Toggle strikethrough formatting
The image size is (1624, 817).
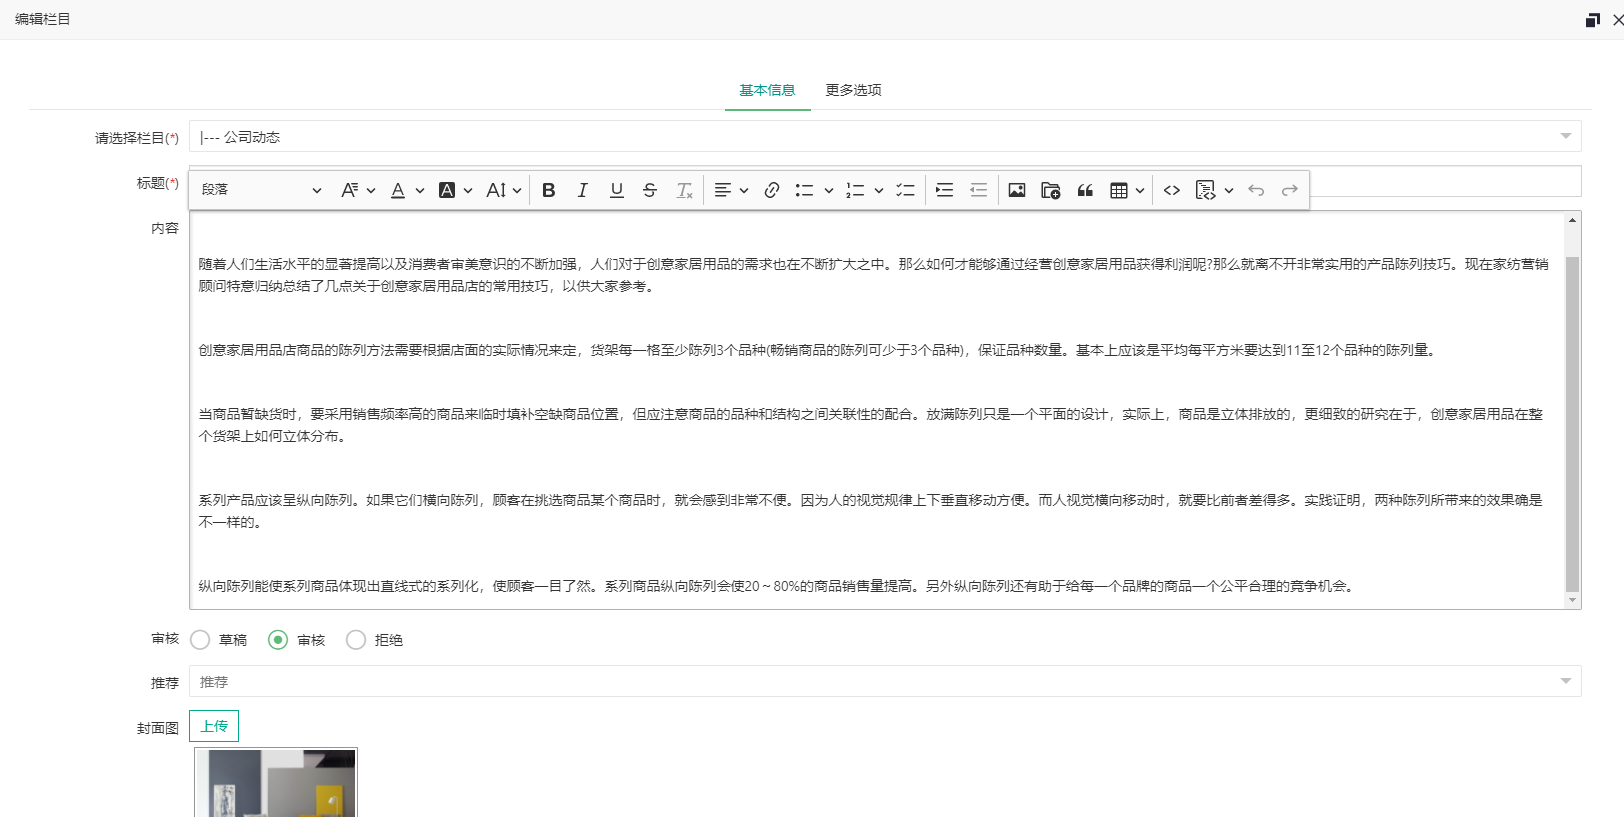point(650,190)
